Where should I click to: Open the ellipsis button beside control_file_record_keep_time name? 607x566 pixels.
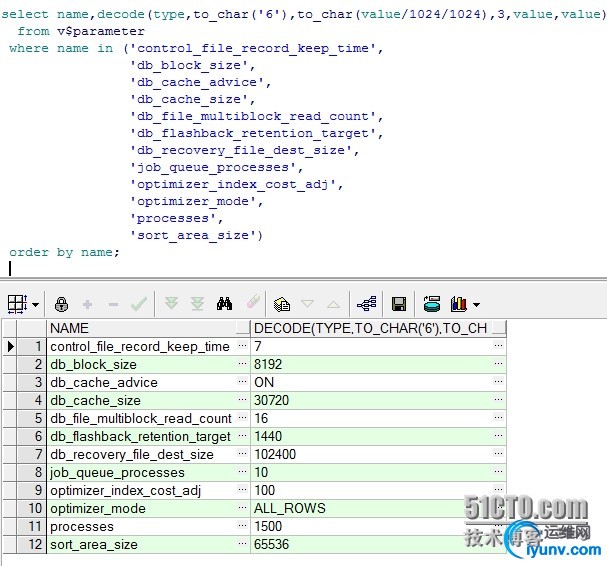tap(242, 345)
